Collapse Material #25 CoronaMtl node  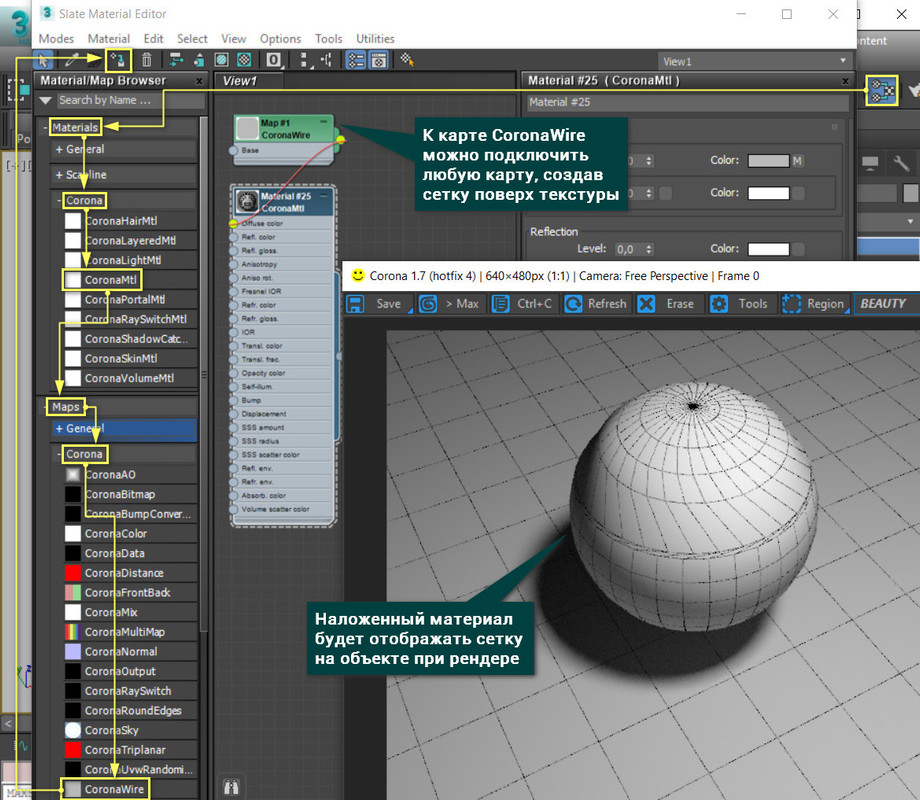[x=323, y=195]
